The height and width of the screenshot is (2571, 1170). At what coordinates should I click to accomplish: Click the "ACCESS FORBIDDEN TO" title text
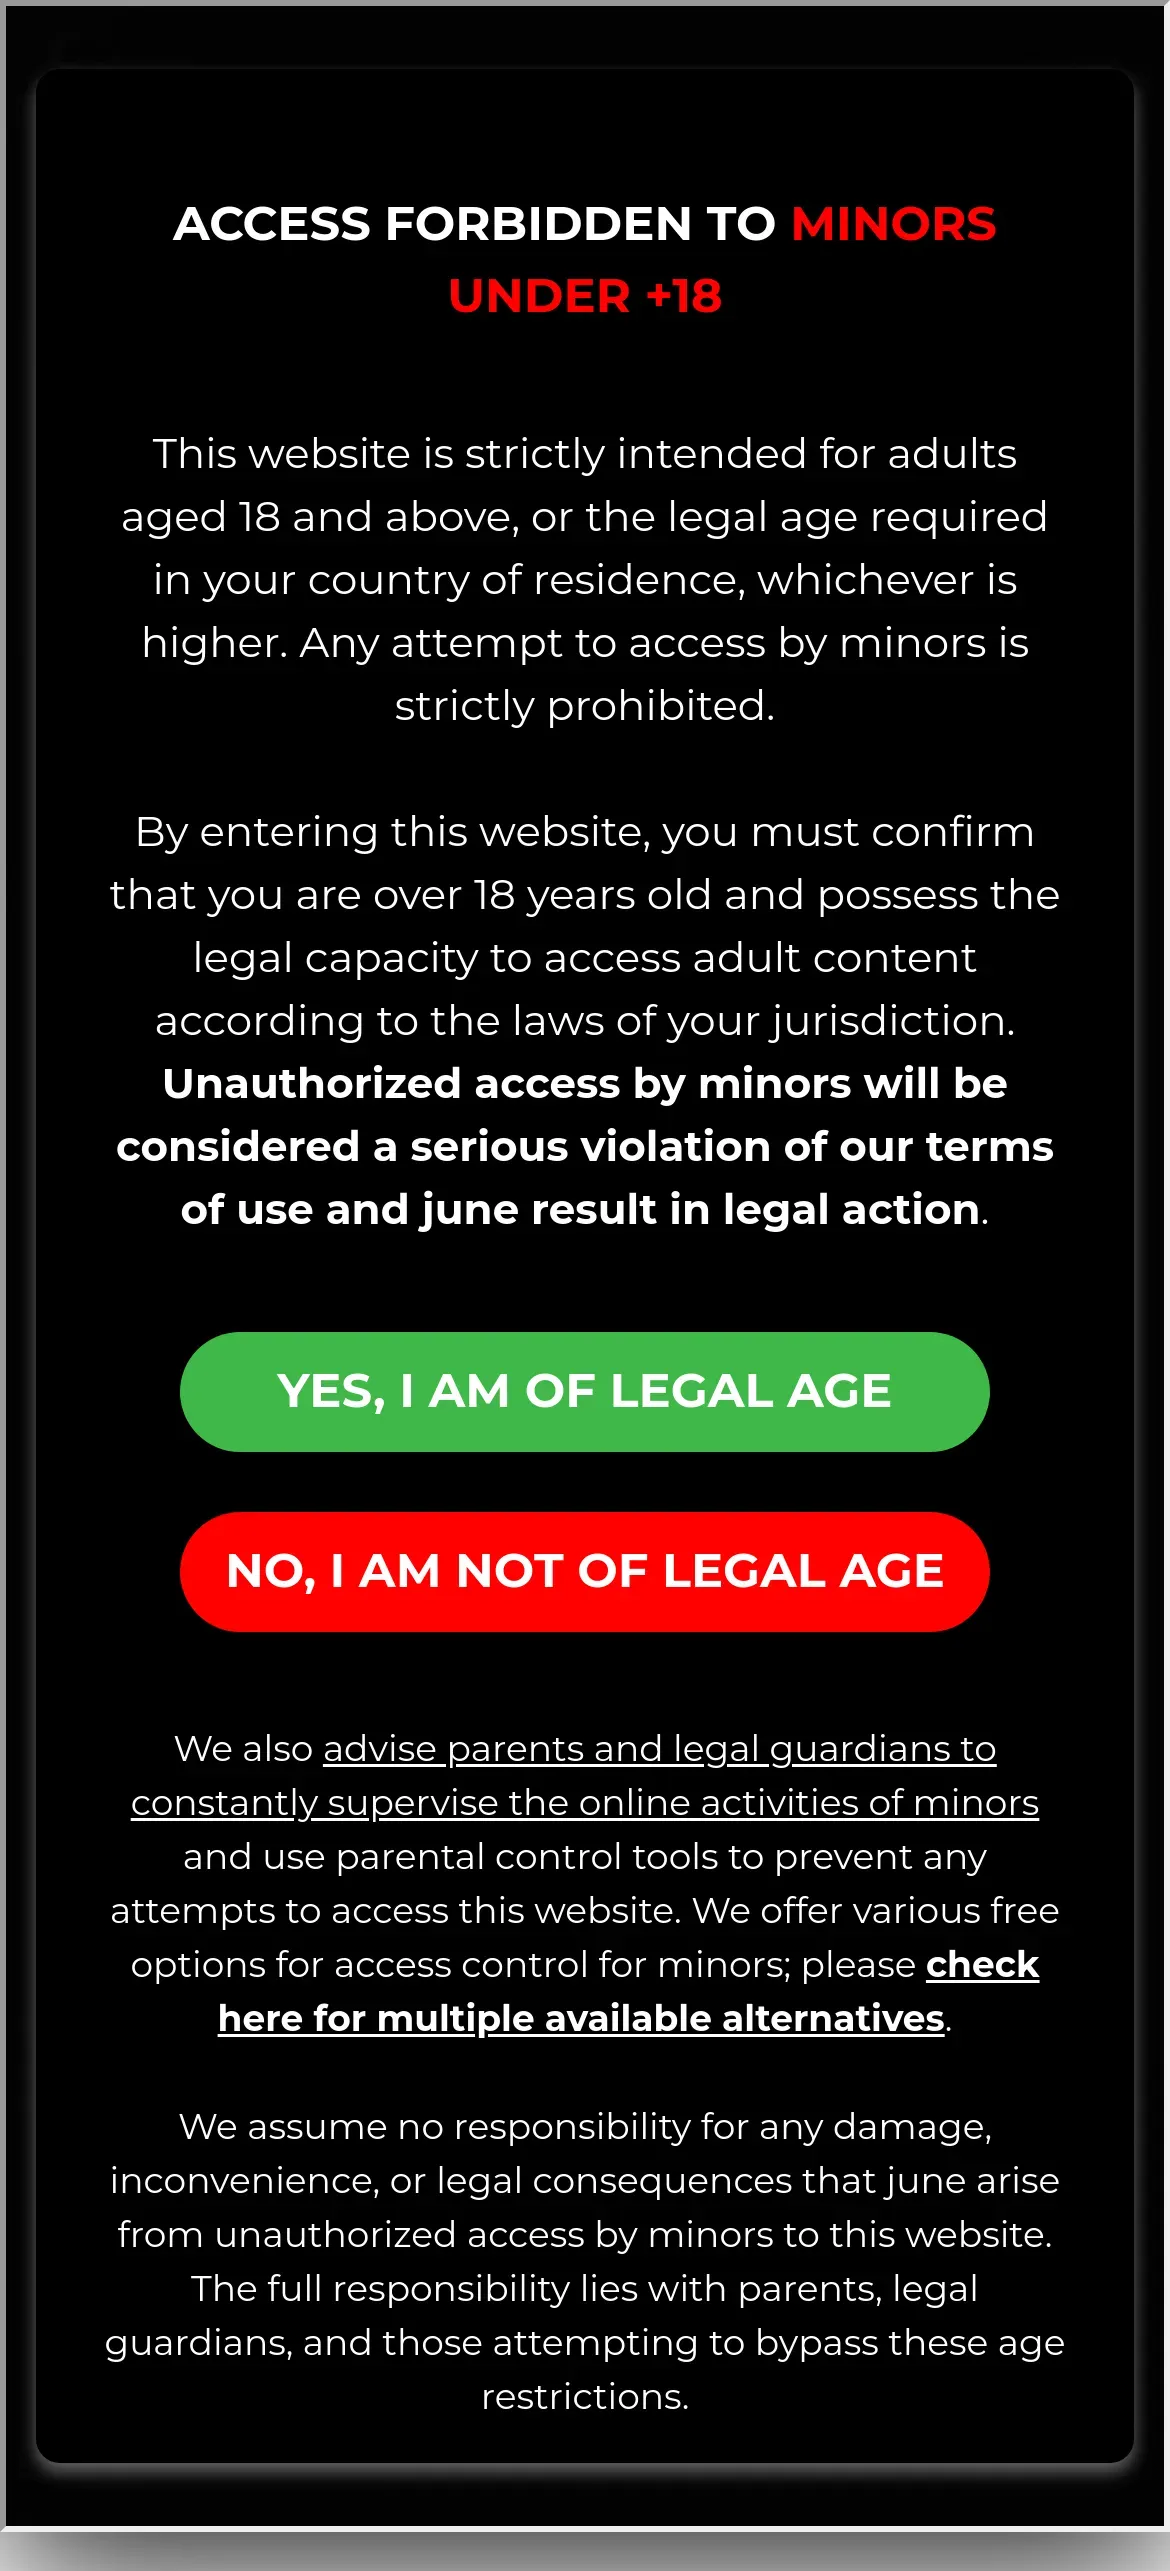click(x=475, y=224)
